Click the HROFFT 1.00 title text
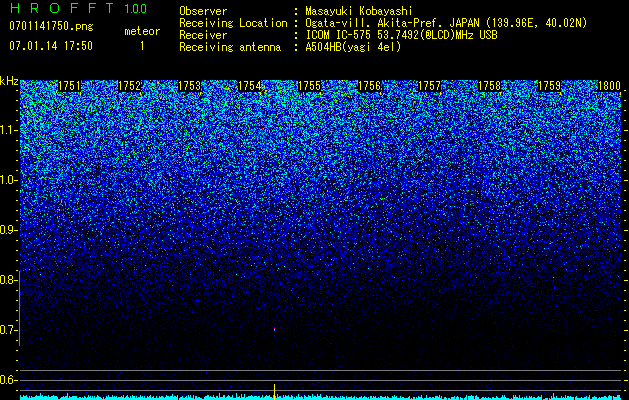This screenshot has width=629, height=400. tap(78, 8)
